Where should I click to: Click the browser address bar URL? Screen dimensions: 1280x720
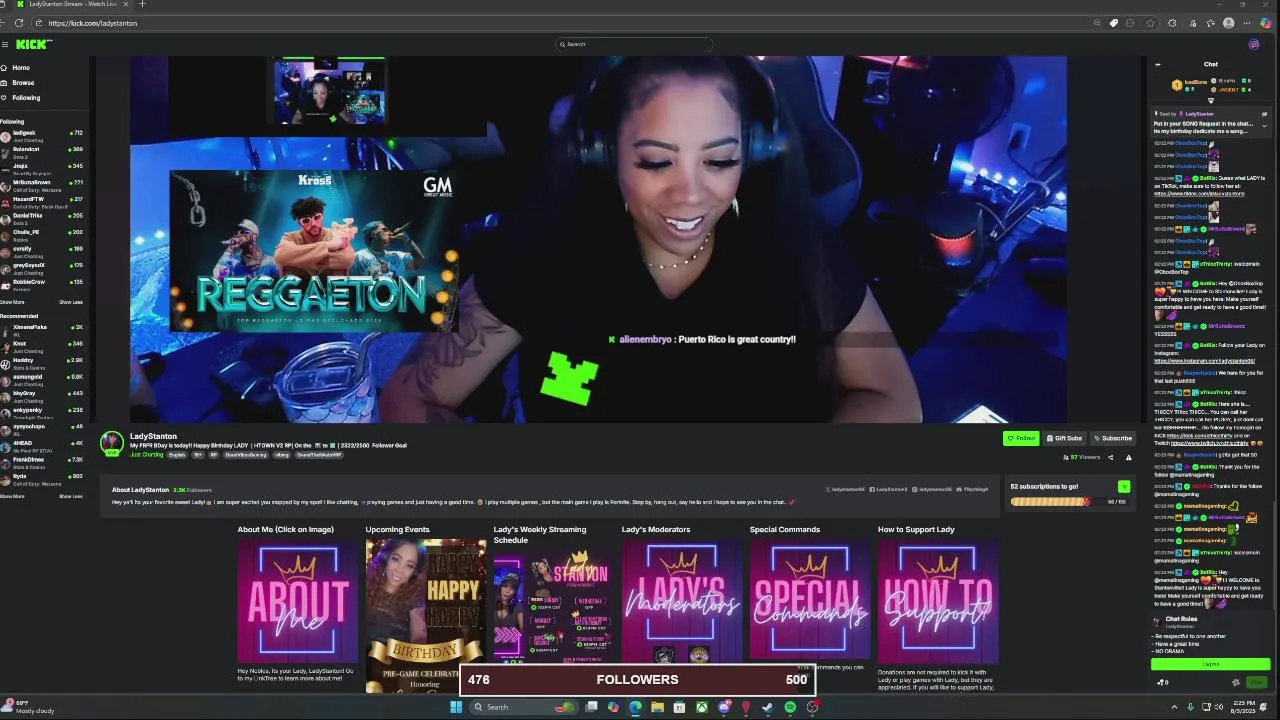pyautogui.click(x=92, y=23)
